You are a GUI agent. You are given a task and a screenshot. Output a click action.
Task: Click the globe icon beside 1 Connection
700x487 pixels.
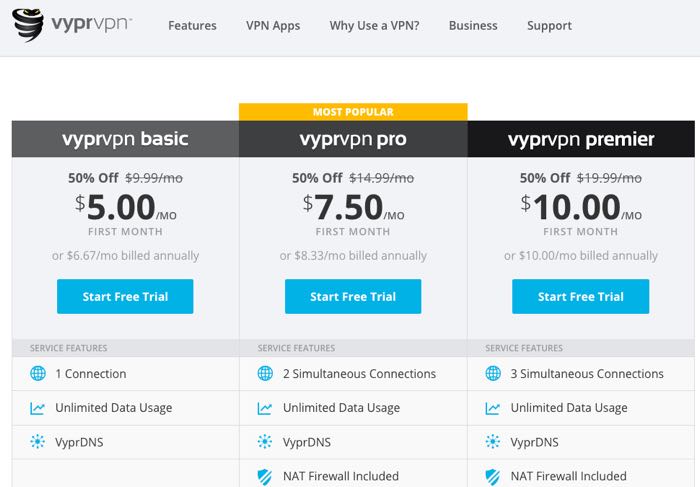[38, 373]
